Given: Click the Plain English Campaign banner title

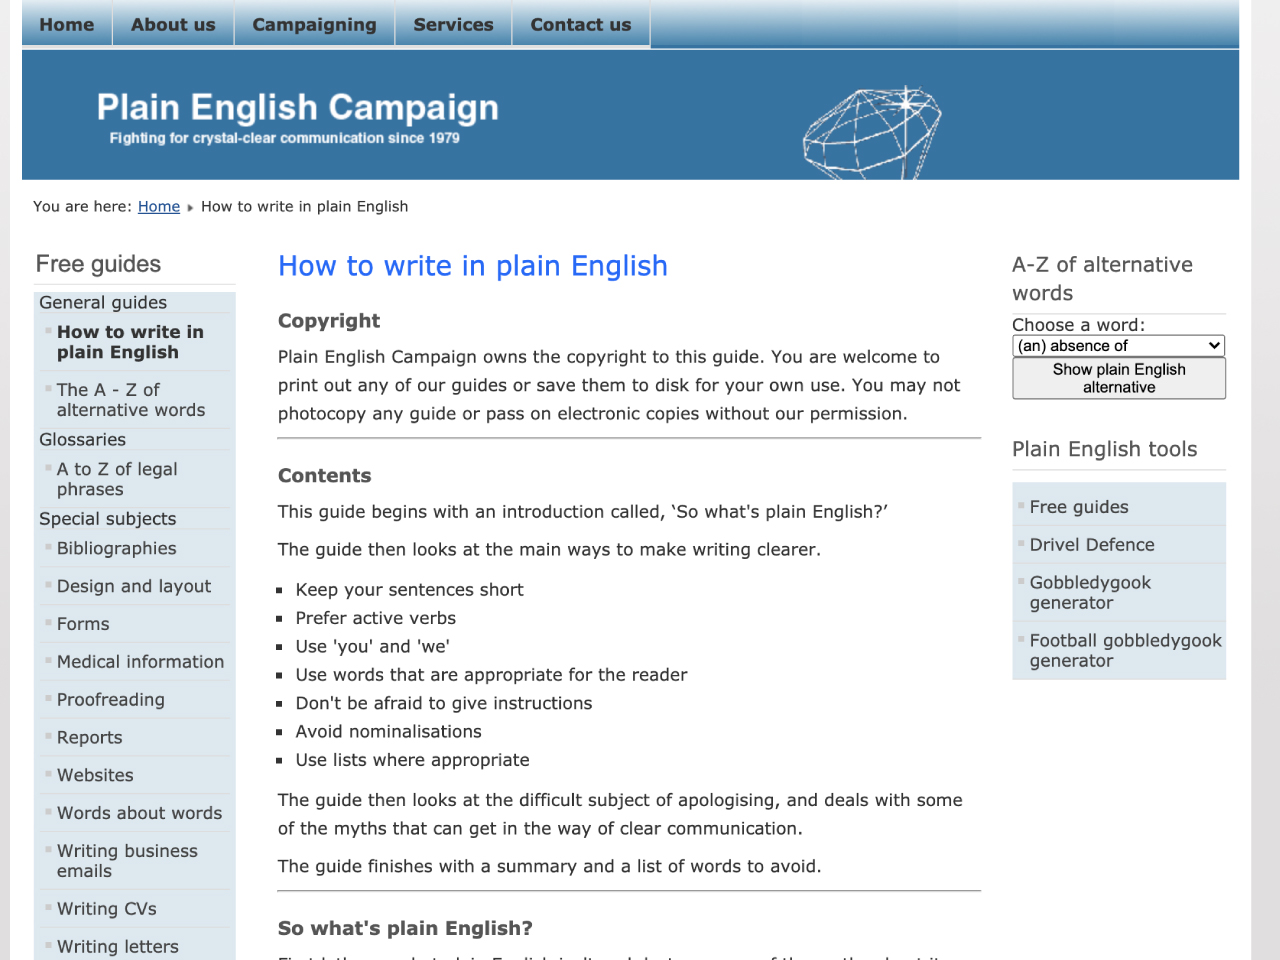Looking at the screenshot, I should click(297, 107).
